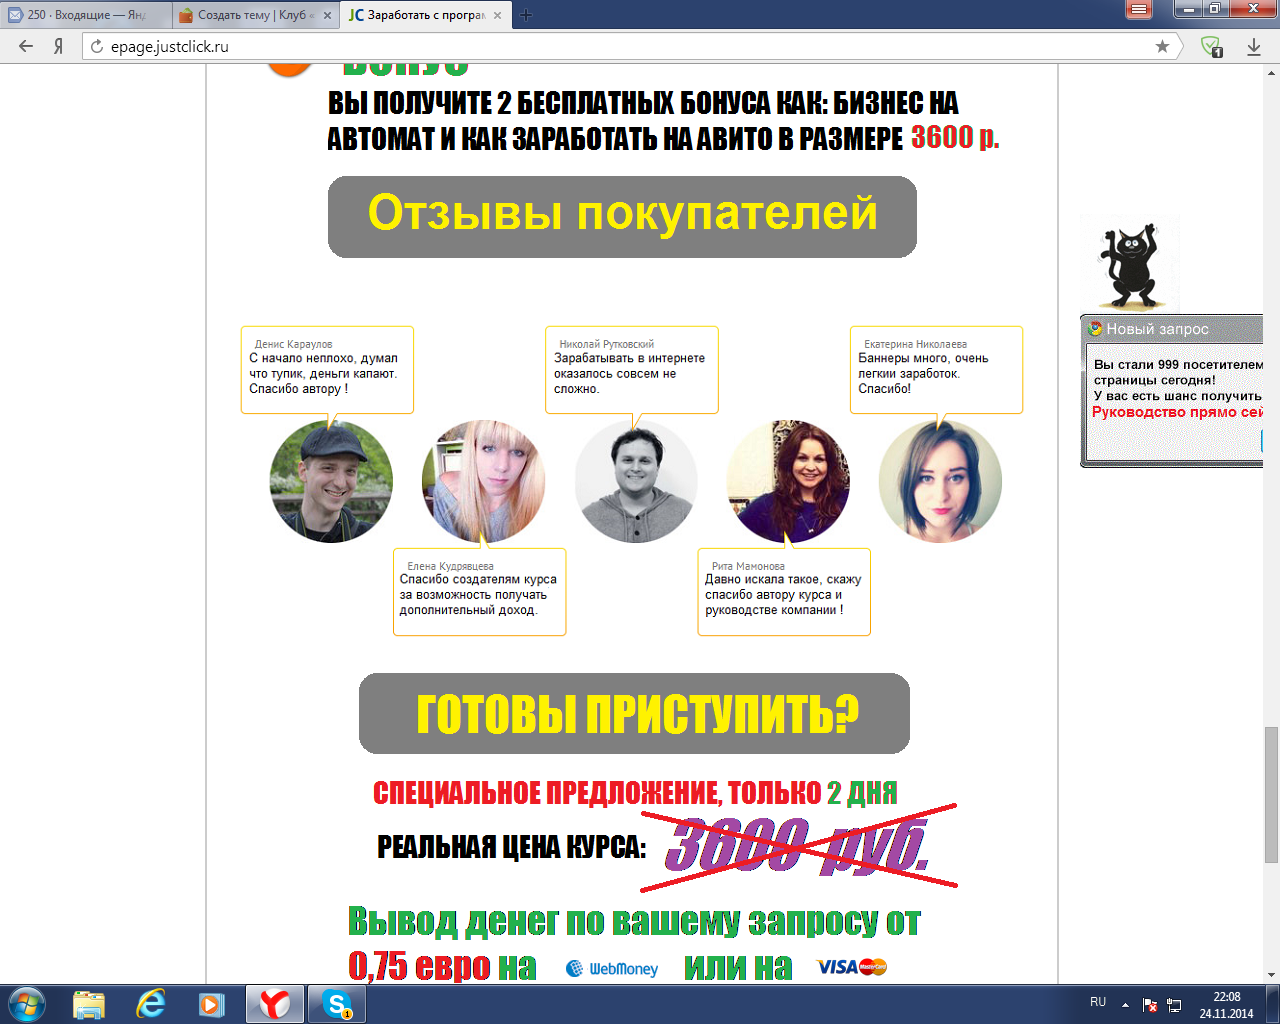The width and height of the screenshot is (1280, 1024).
Task: Bookmark this page with the star icon
Action: (x=1162, y=46)
